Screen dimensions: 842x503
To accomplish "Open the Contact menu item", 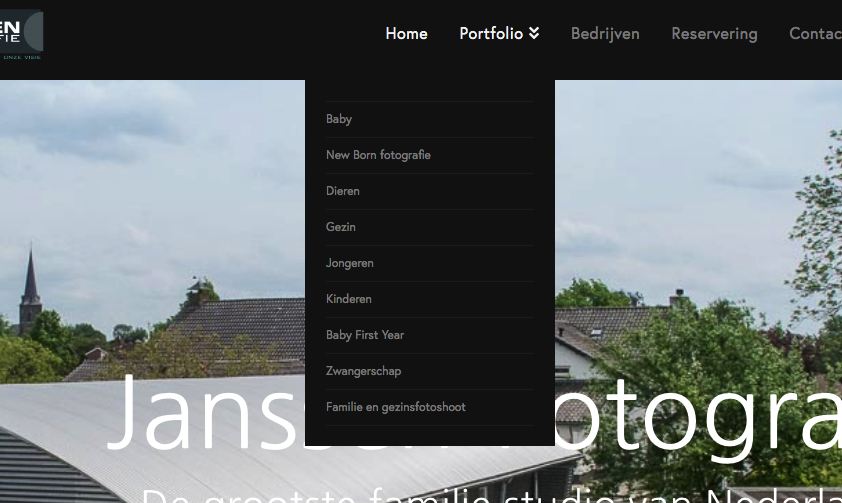I will pyautogui.click(x=815, y=33).
